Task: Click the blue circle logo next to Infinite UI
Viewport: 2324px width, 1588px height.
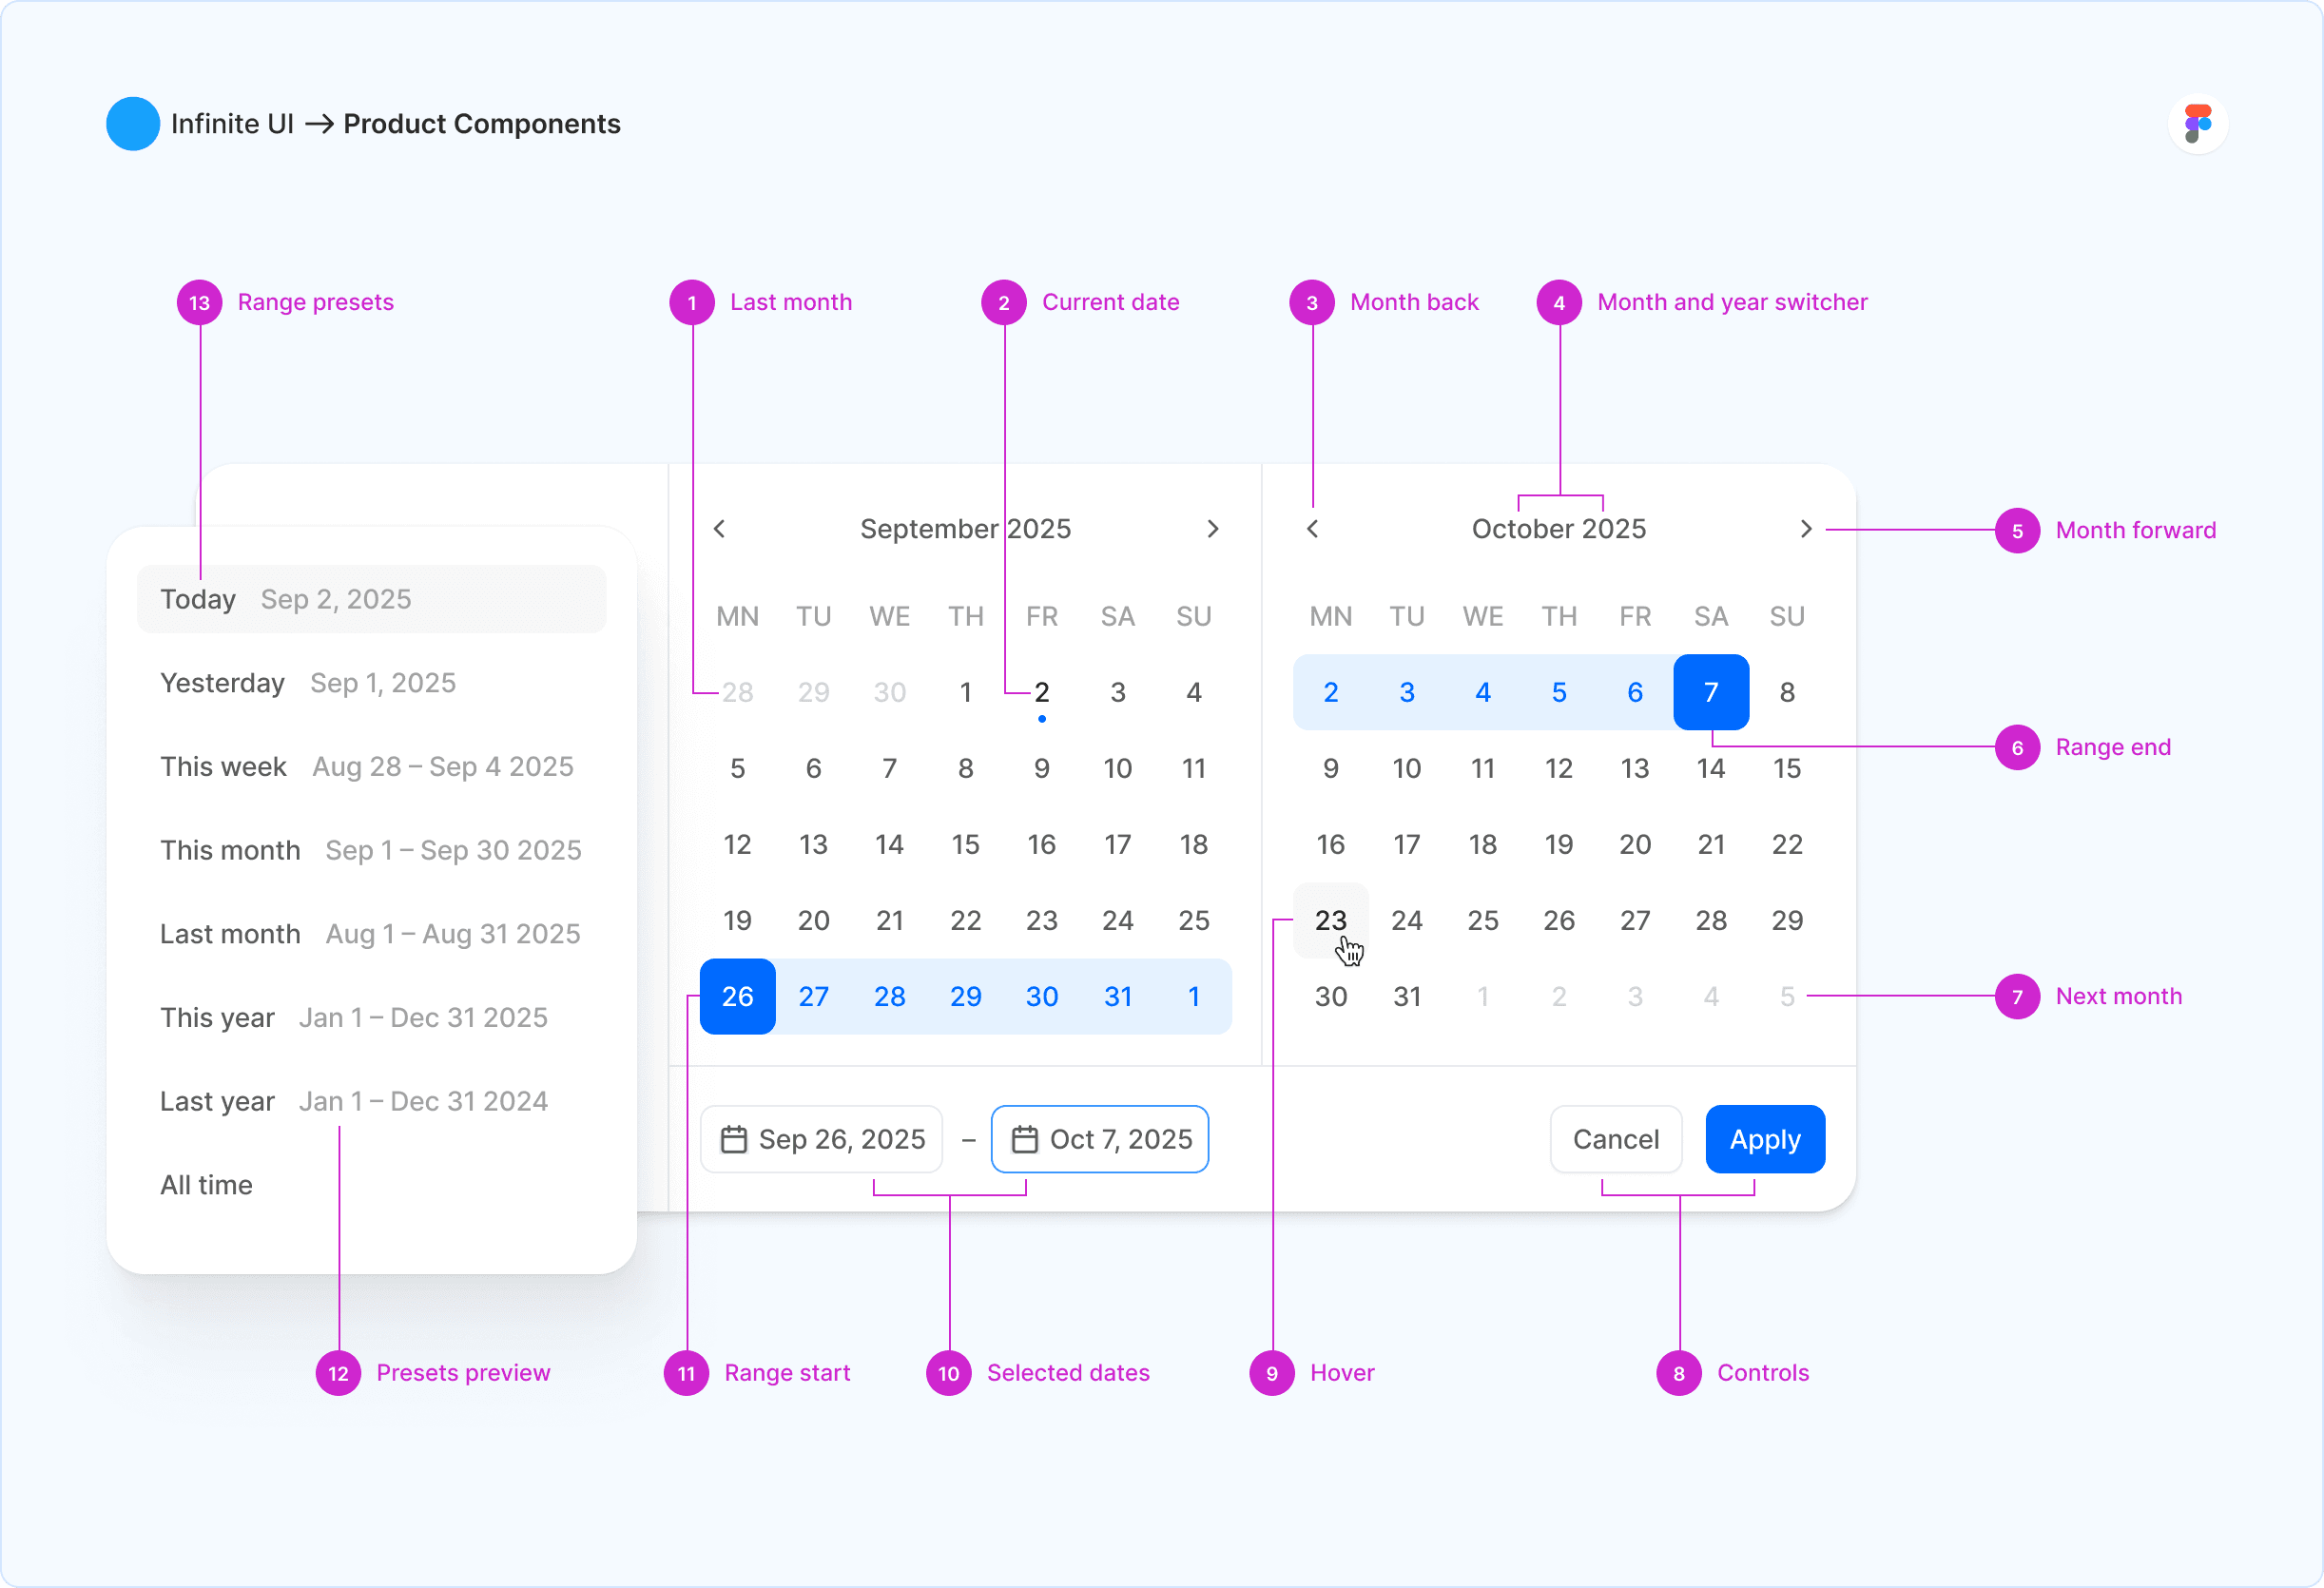Action: [x=133, y=123]
